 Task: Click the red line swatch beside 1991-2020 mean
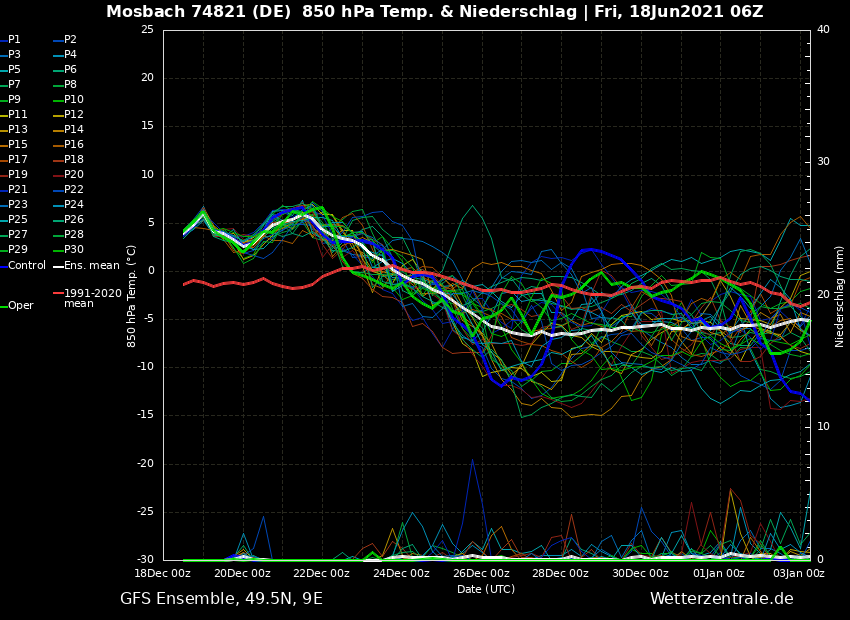pyautogui.click(x=58, y=294)
